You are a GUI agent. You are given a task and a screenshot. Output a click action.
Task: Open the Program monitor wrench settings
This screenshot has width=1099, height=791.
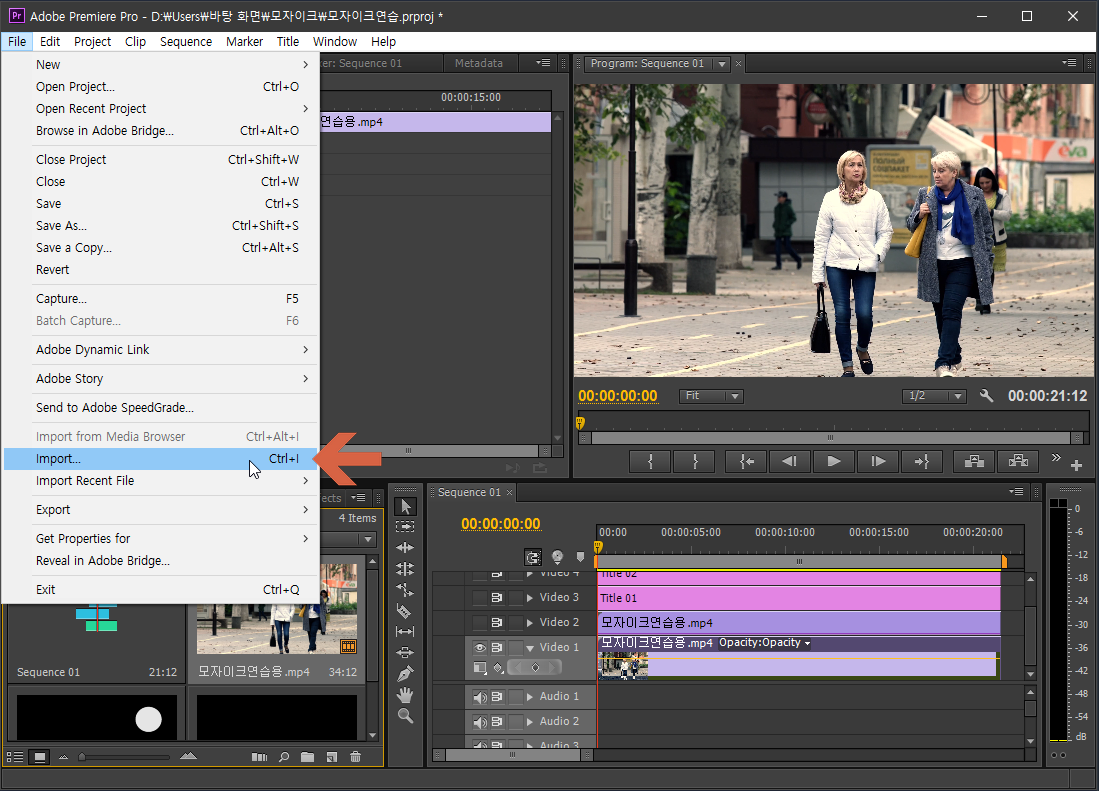(x=986, y=396)
